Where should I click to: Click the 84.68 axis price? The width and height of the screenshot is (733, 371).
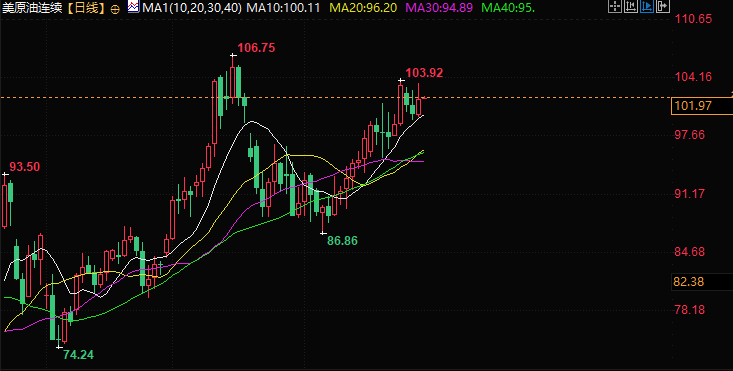click(689, 252)
